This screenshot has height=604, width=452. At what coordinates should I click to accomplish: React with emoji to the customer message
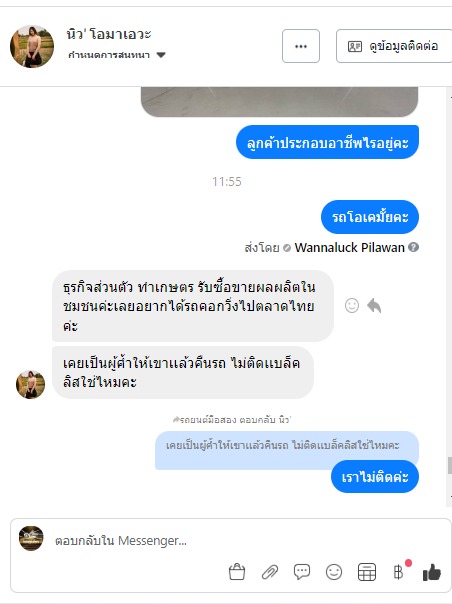(352, 305)
